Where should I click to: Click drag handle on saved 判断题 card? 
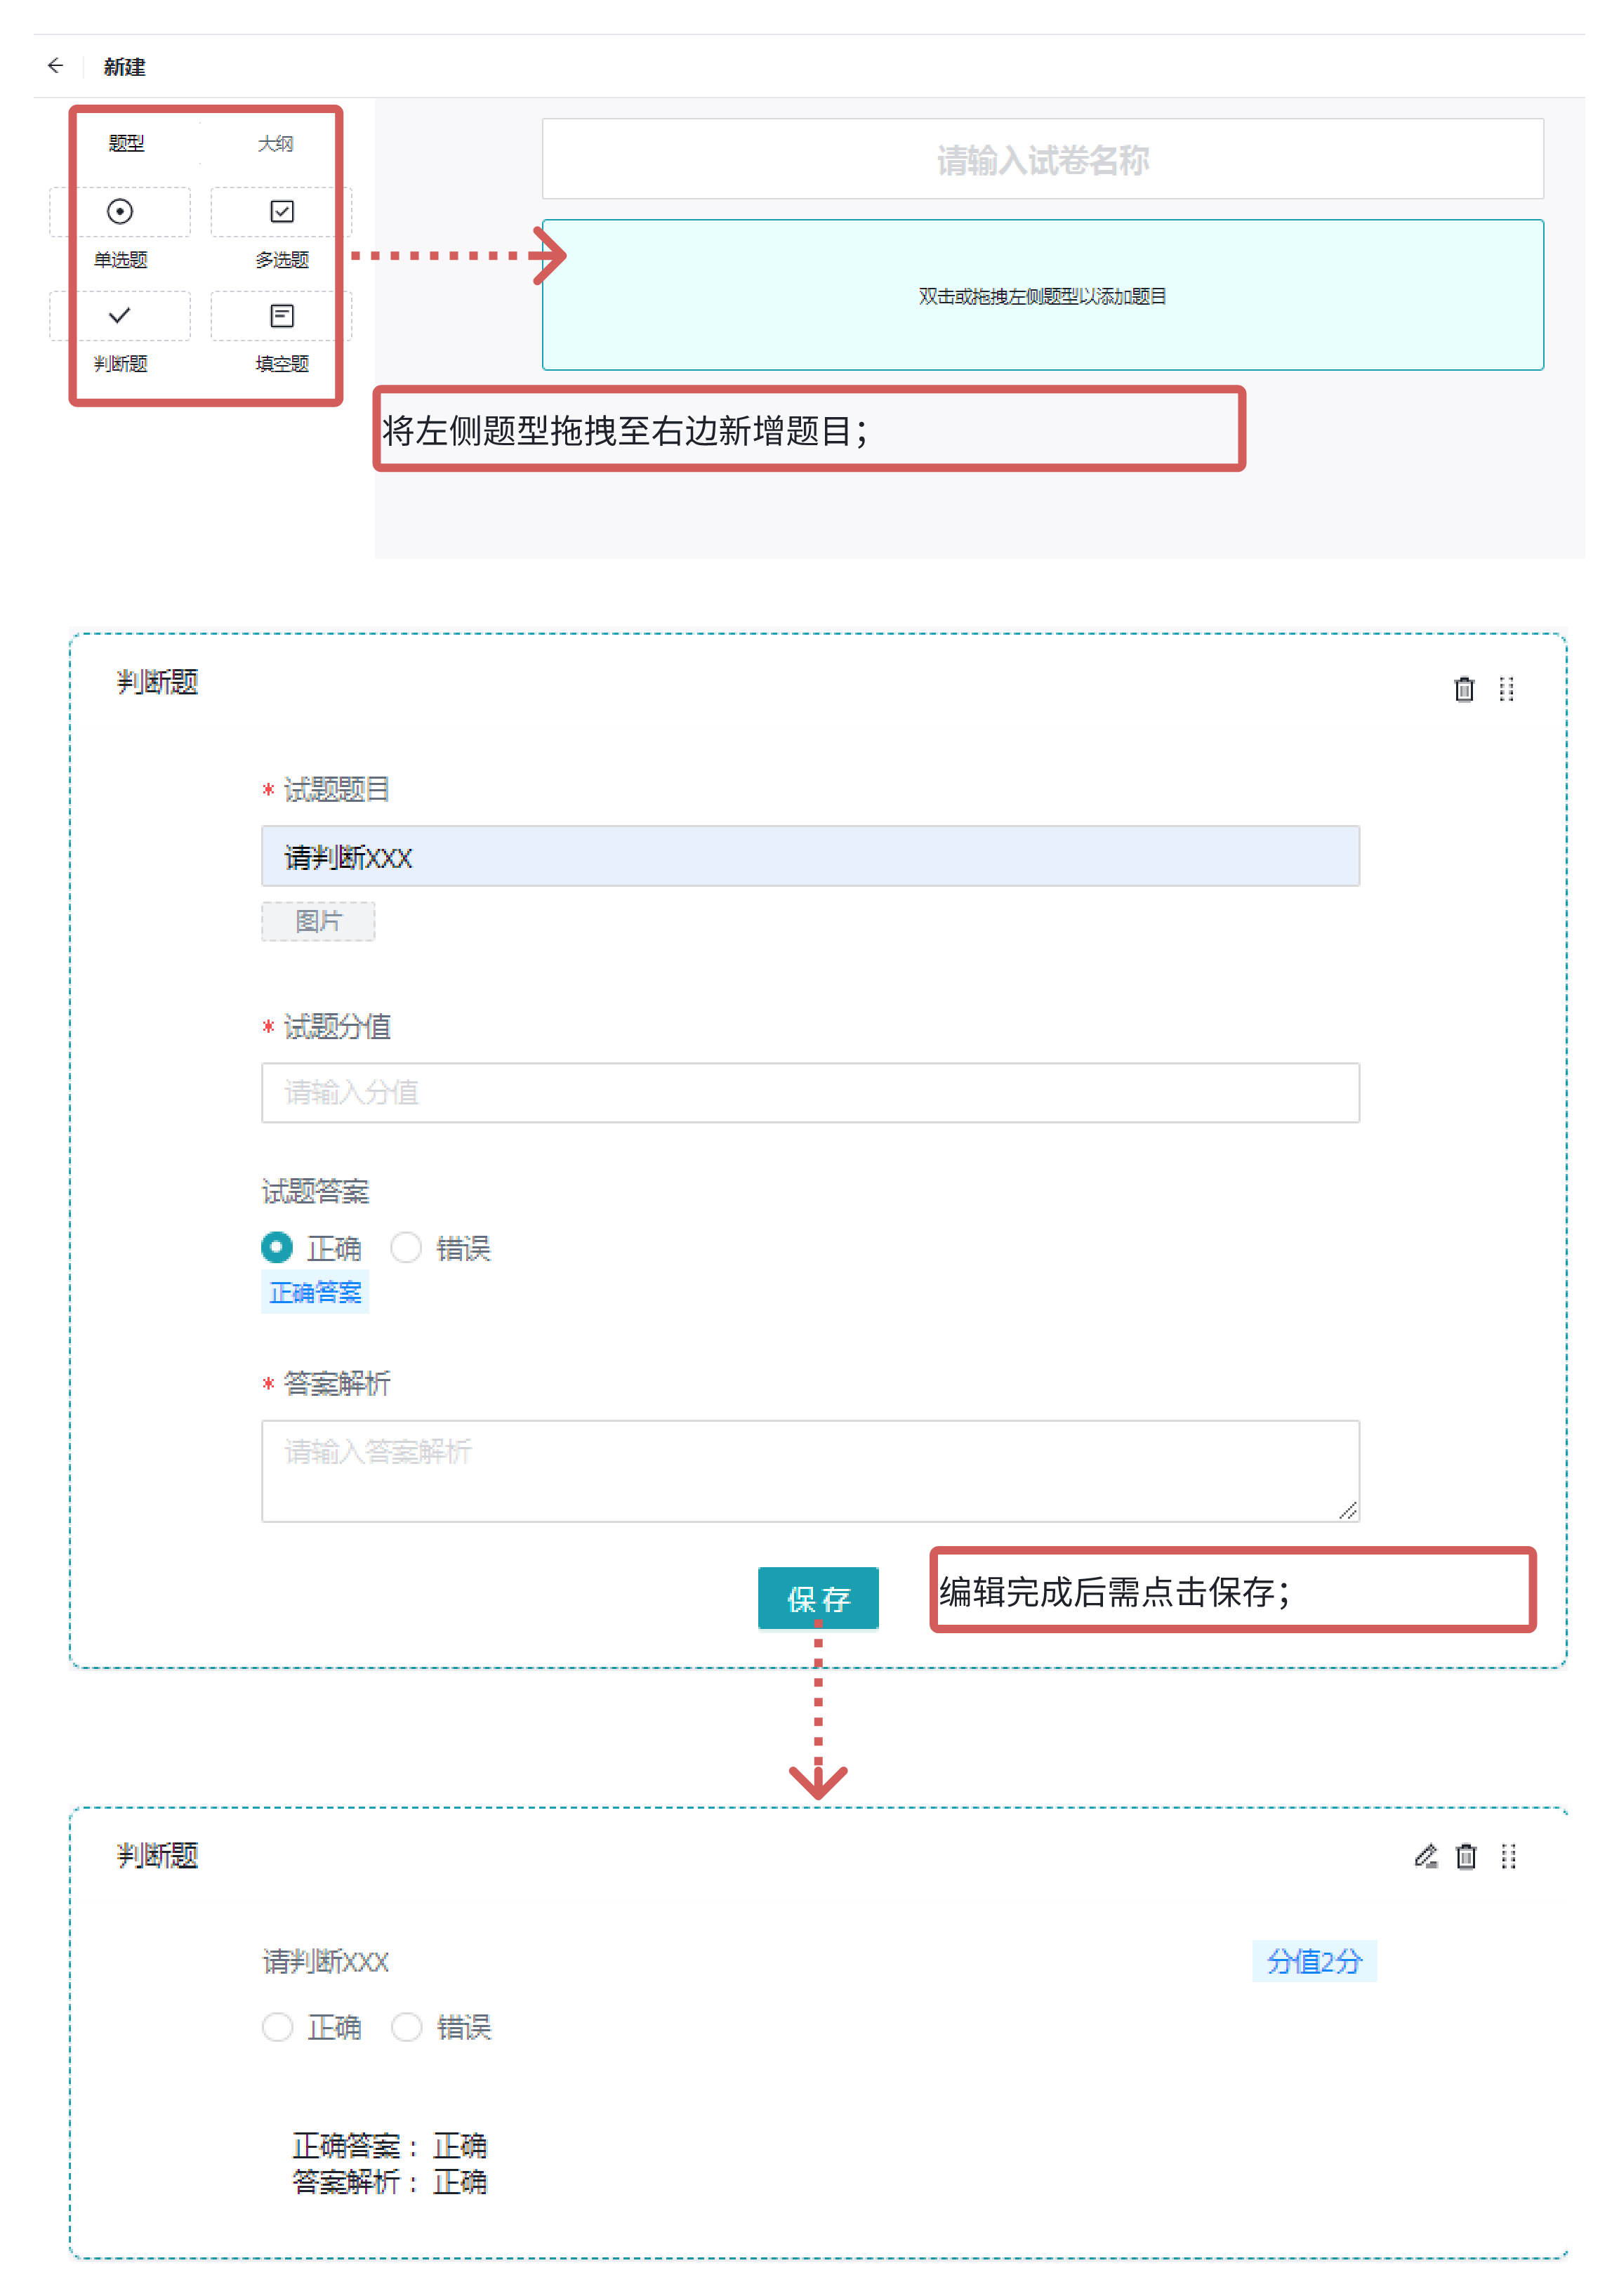point(1508,1856)
